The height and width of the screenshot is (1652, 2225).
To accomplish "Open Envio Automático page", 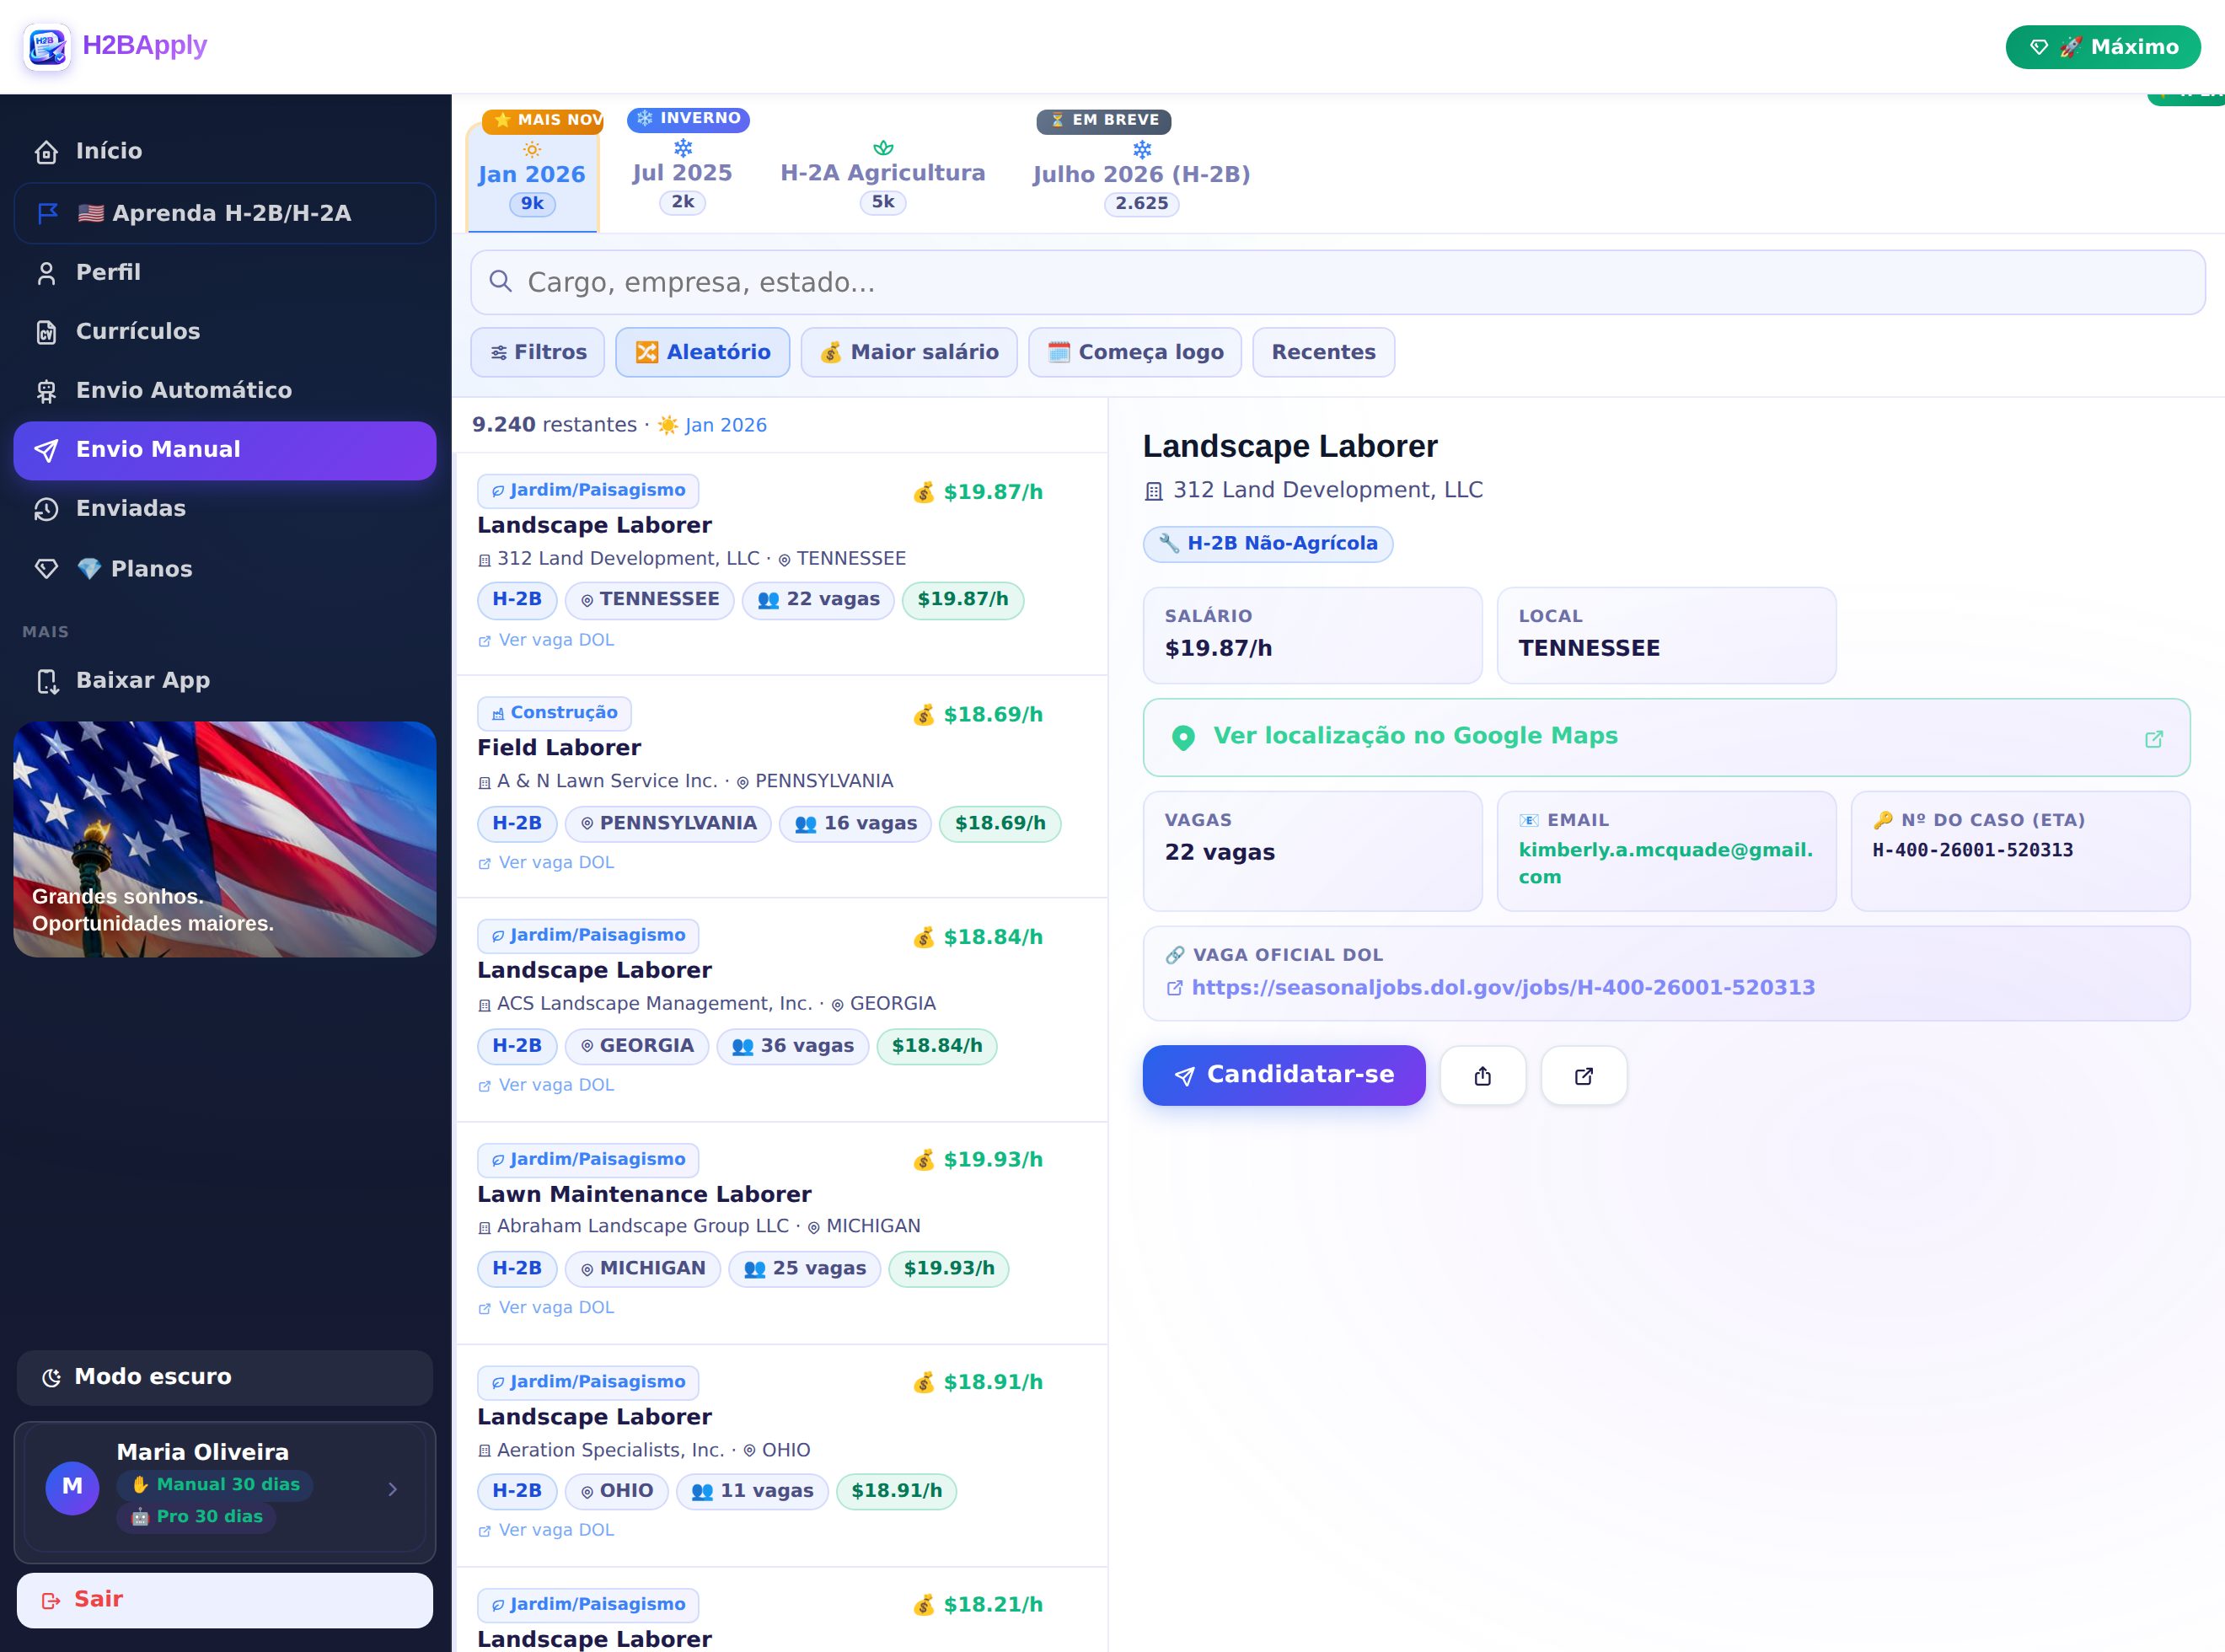I will point(224,390).
